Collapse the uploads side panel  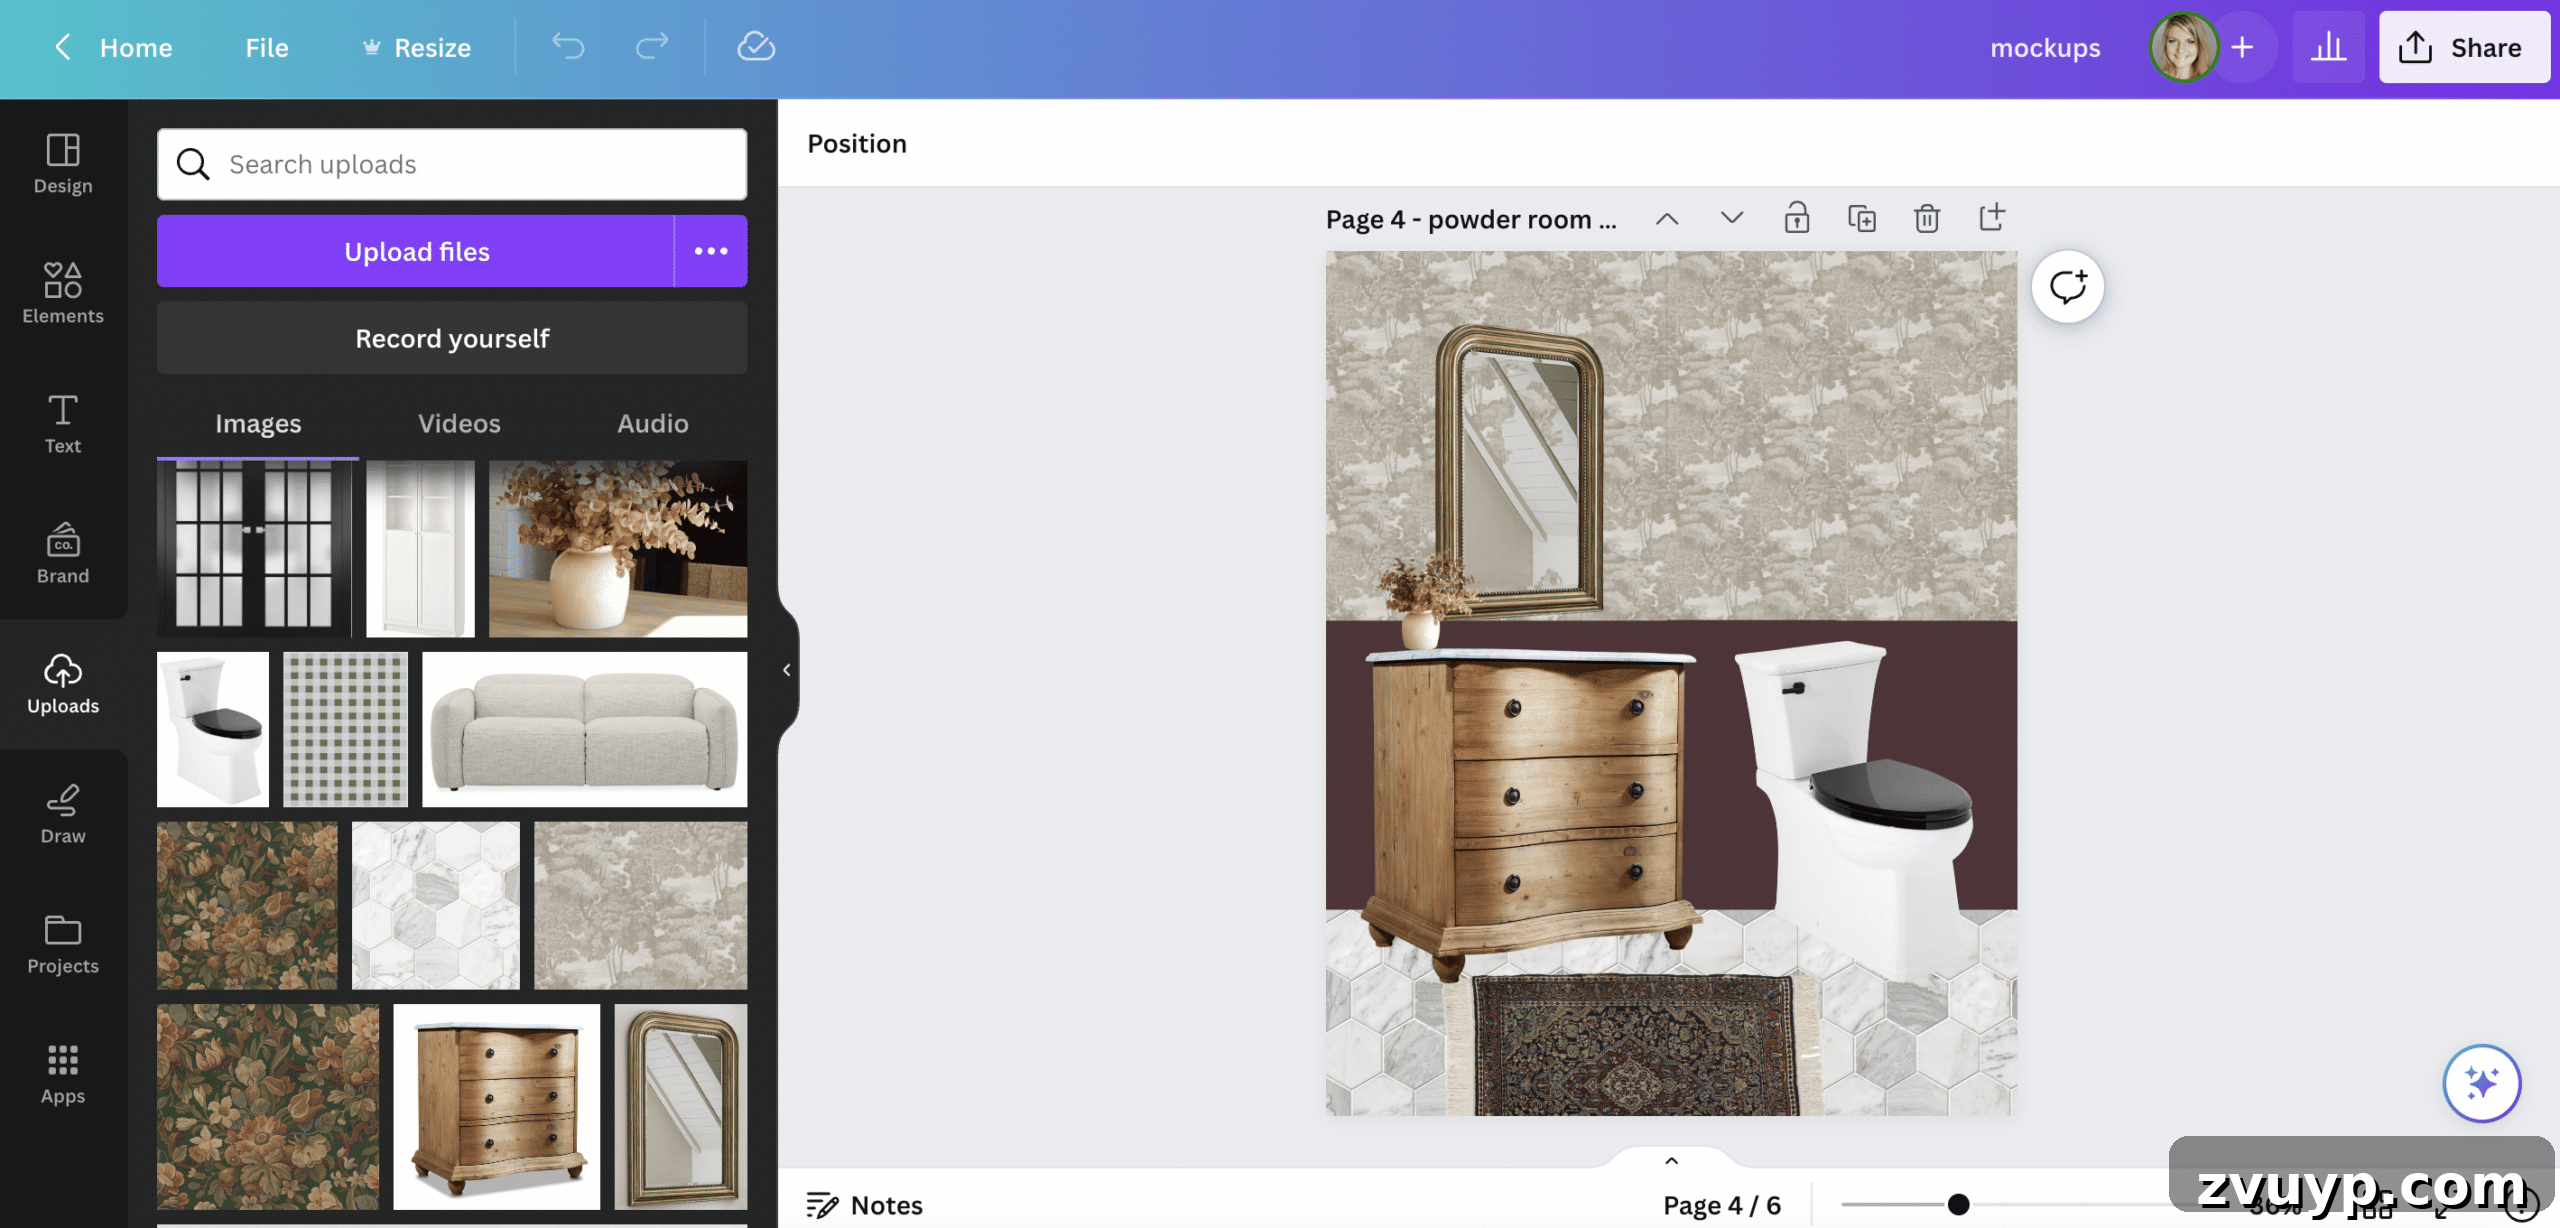787,670
